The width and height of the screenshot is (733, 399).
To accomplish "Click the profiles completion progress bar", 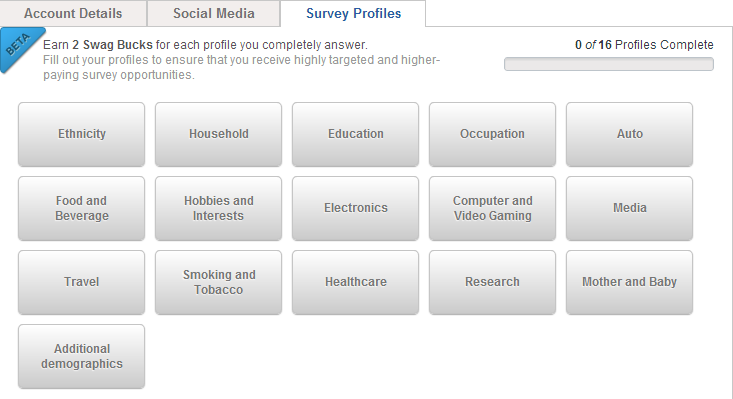I will [609, 64].
